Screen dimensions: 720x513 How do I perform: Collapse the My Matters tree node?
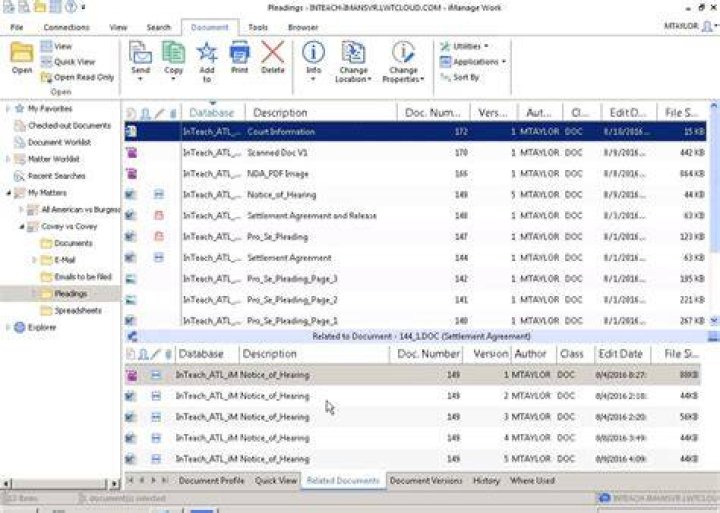coord(8,193)
